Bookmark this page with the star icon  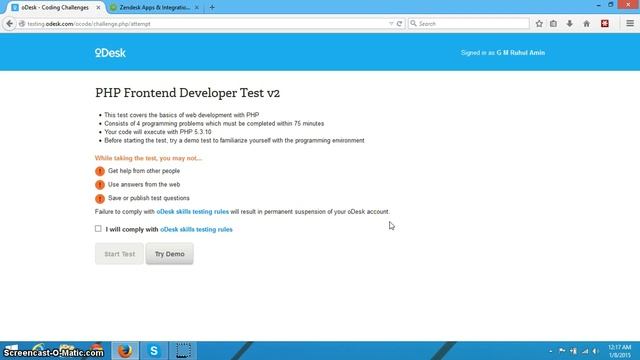point(539,24)
